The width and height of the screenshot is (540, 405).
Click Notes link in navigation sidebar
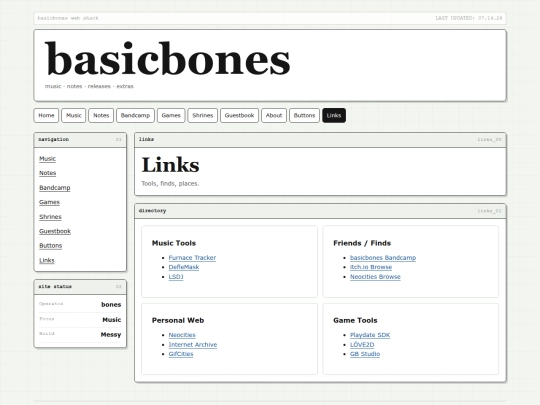click(48, 173)
